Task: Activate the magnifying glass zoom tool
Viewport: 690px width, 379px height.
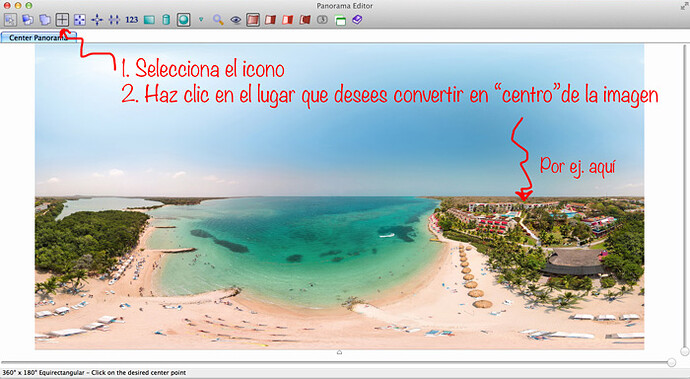Action: point(218,20)
